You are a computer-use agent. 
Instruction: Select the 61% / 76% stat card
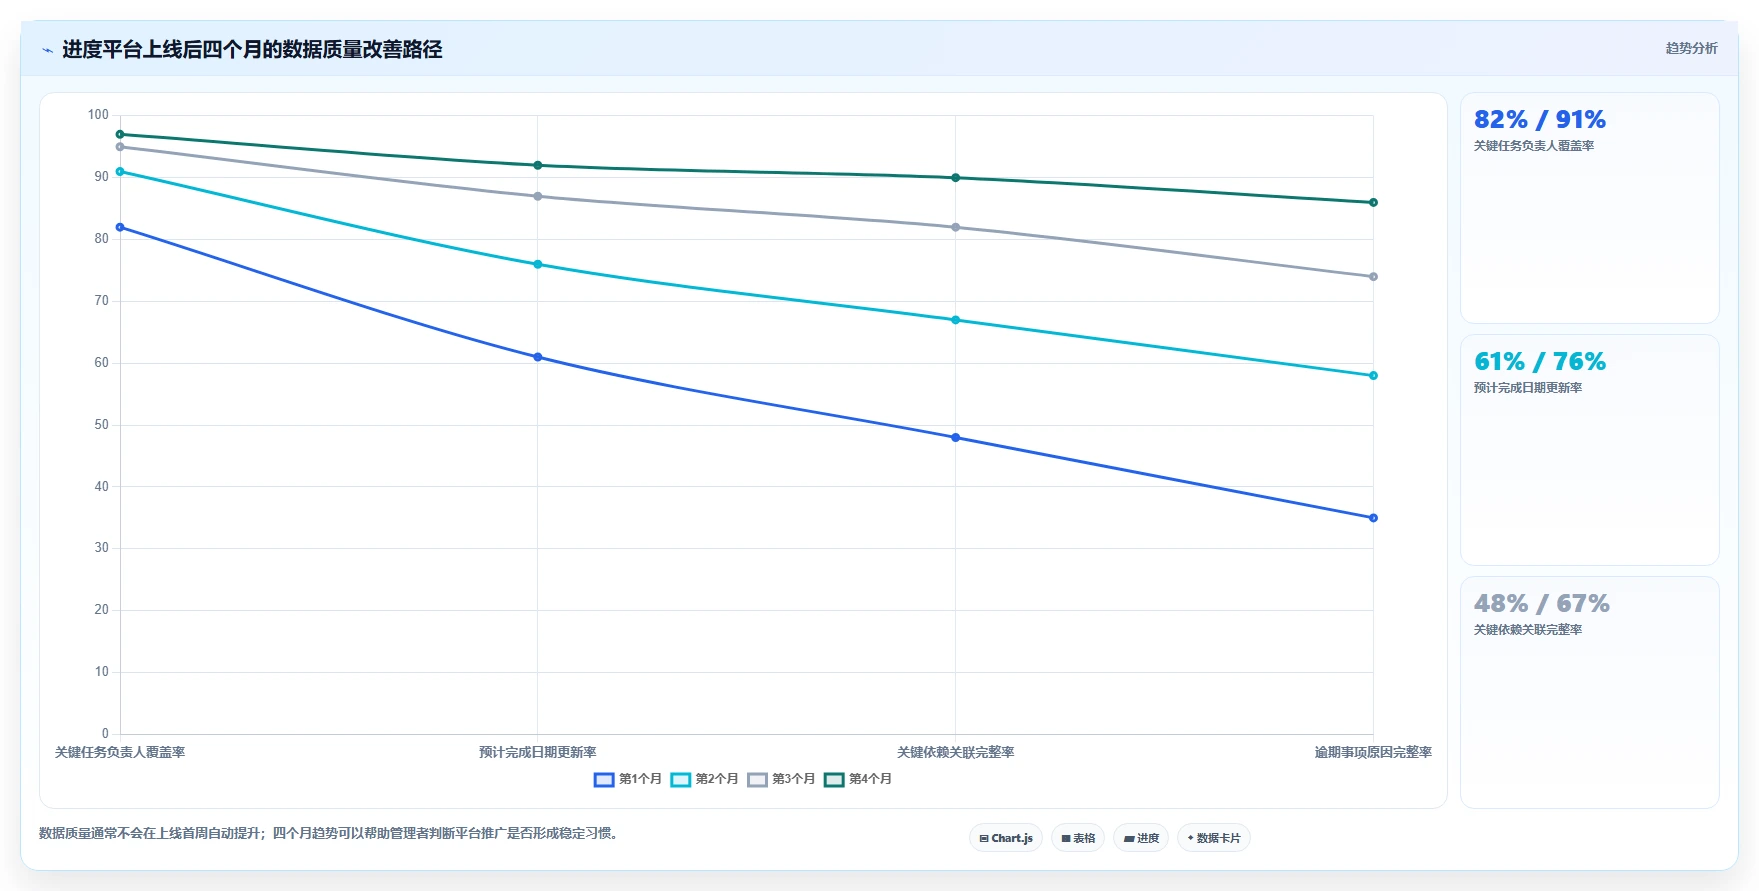pos(1589,450)
